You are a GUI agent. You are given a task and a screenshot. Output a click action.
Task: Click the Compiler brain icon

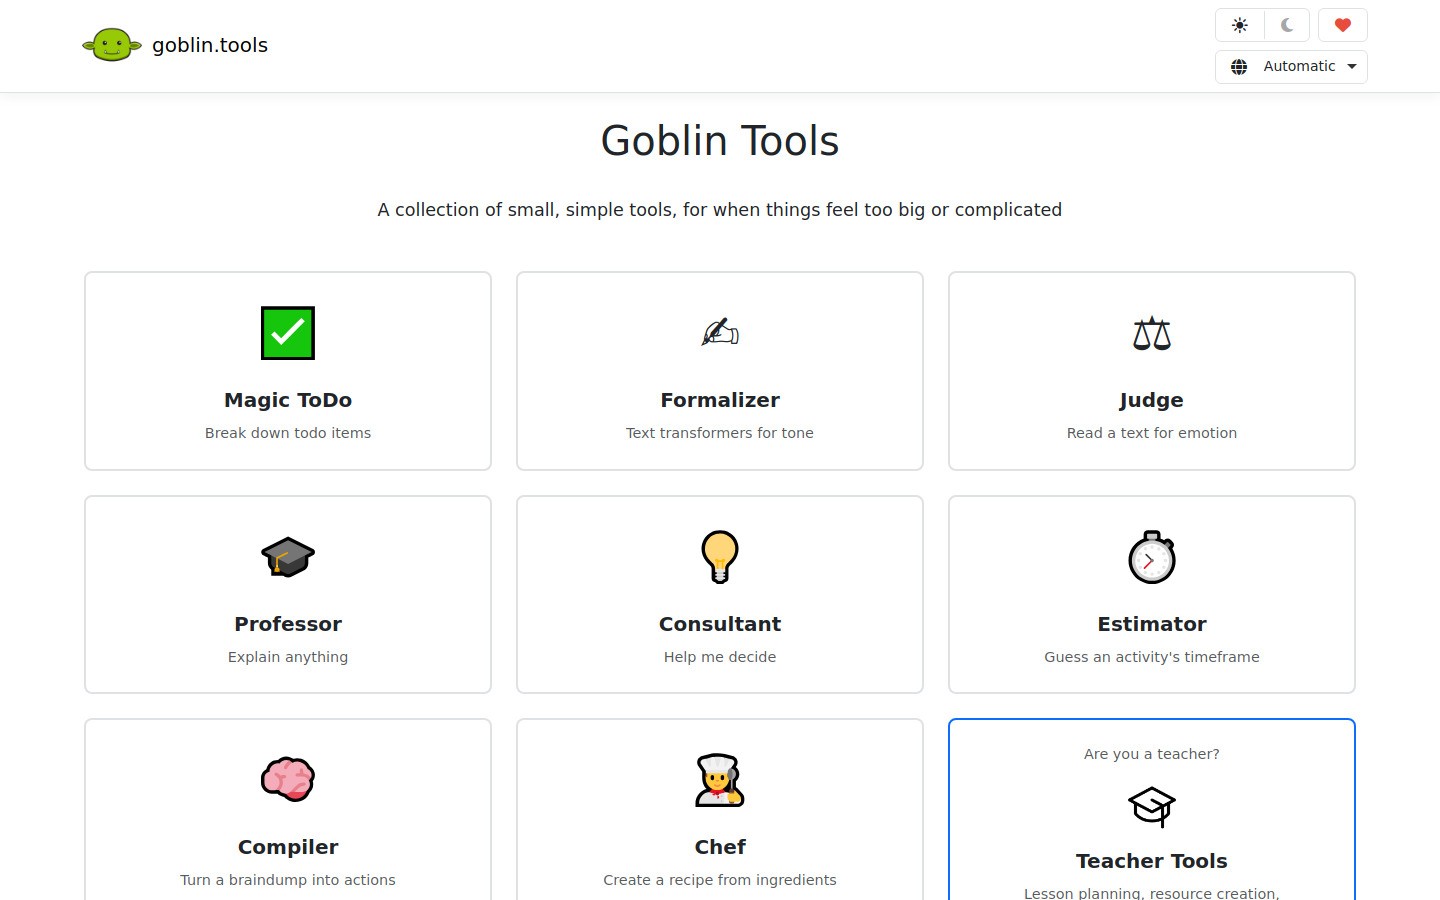tap(287, 780)
